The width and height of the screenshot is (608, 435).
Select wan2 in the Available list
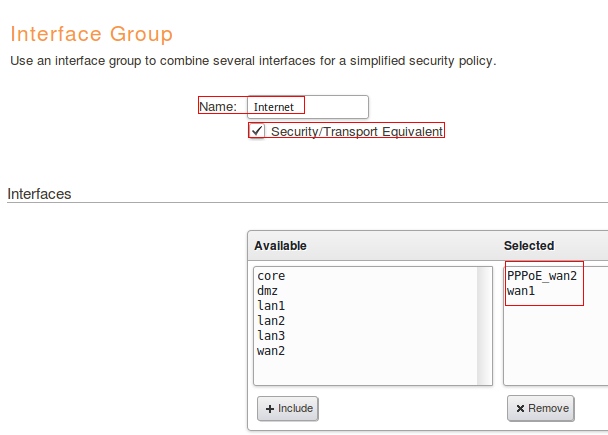[x=271, y=350]
